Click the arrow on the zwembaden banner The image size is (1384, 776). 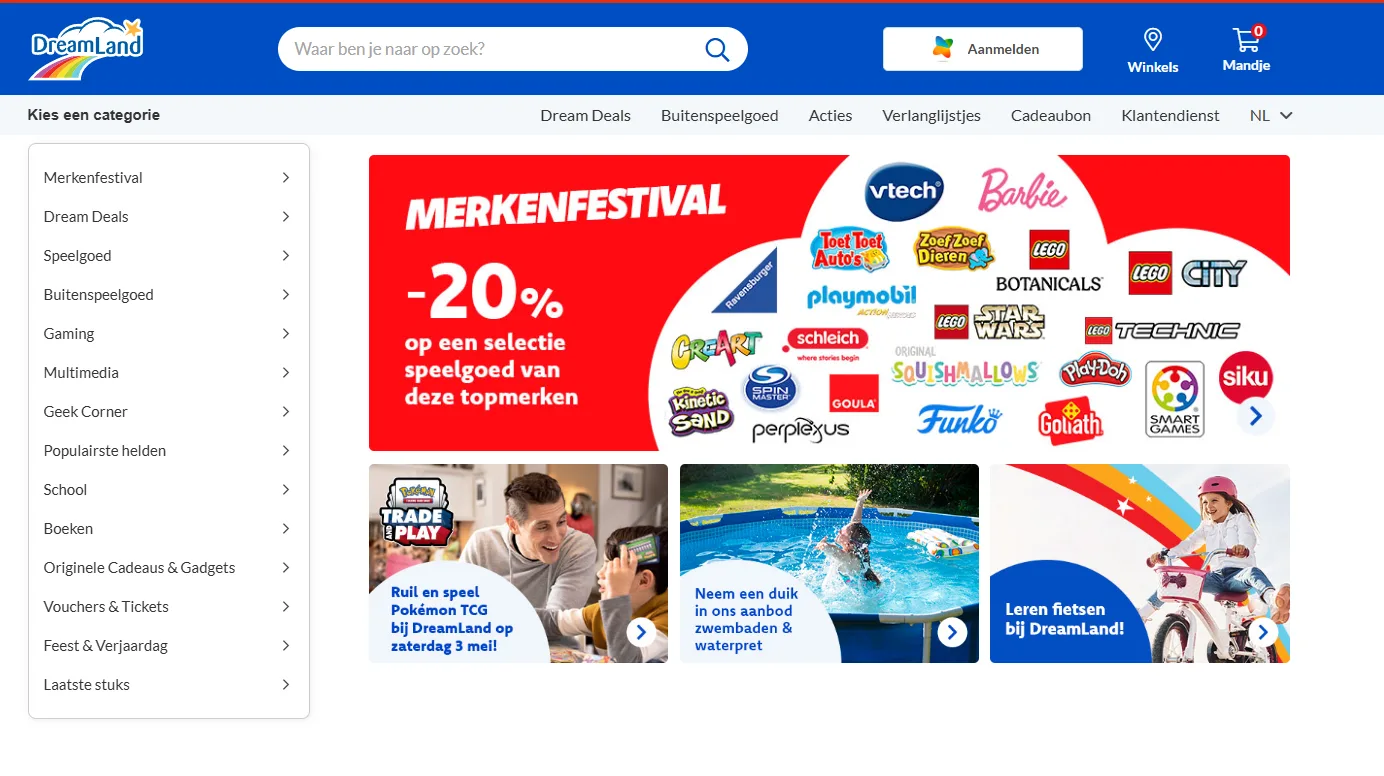[x=952, y=632]
